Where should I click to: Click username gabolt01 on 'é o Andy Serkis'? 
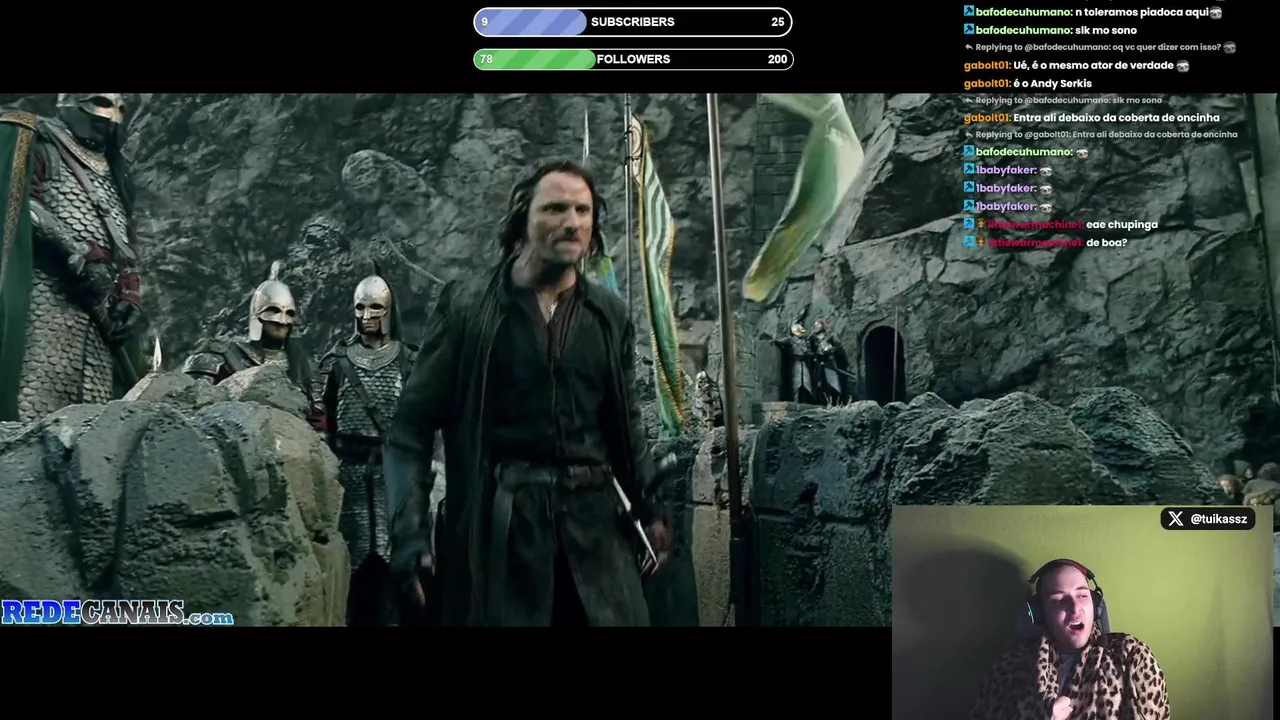point(987,84)
